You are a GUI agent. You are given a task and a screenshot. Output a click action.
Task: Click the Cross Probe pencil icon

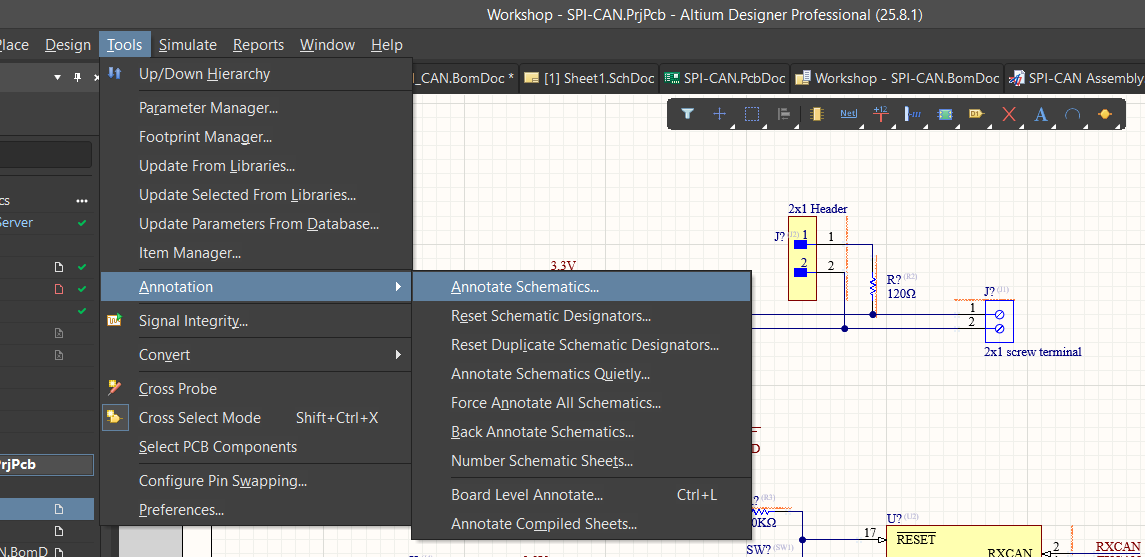115,388
